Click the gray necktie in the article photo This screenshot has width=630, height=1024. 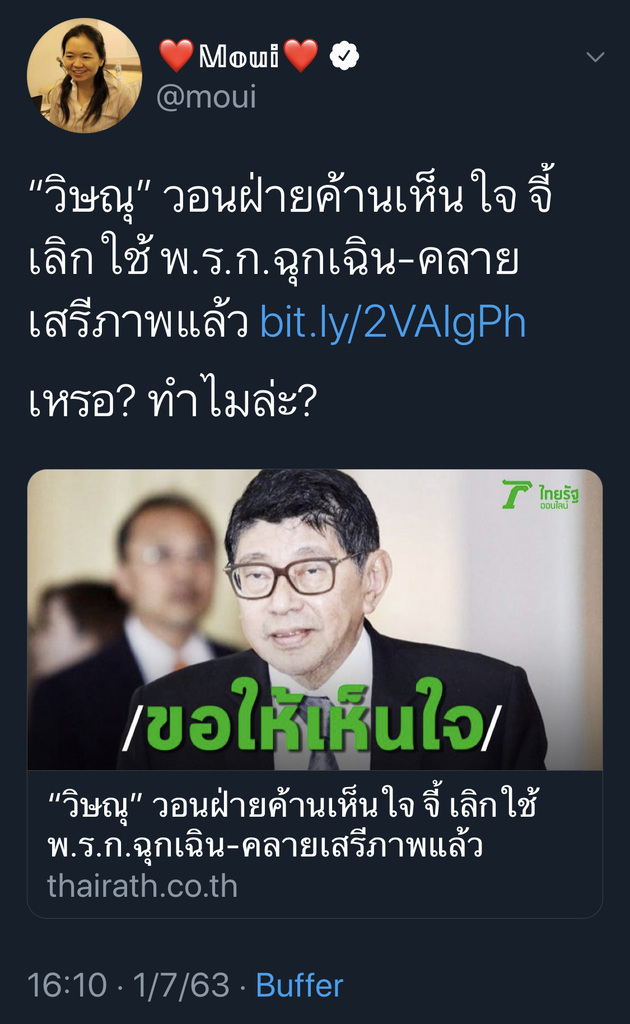pyautogui.click(x=321, y=731)
